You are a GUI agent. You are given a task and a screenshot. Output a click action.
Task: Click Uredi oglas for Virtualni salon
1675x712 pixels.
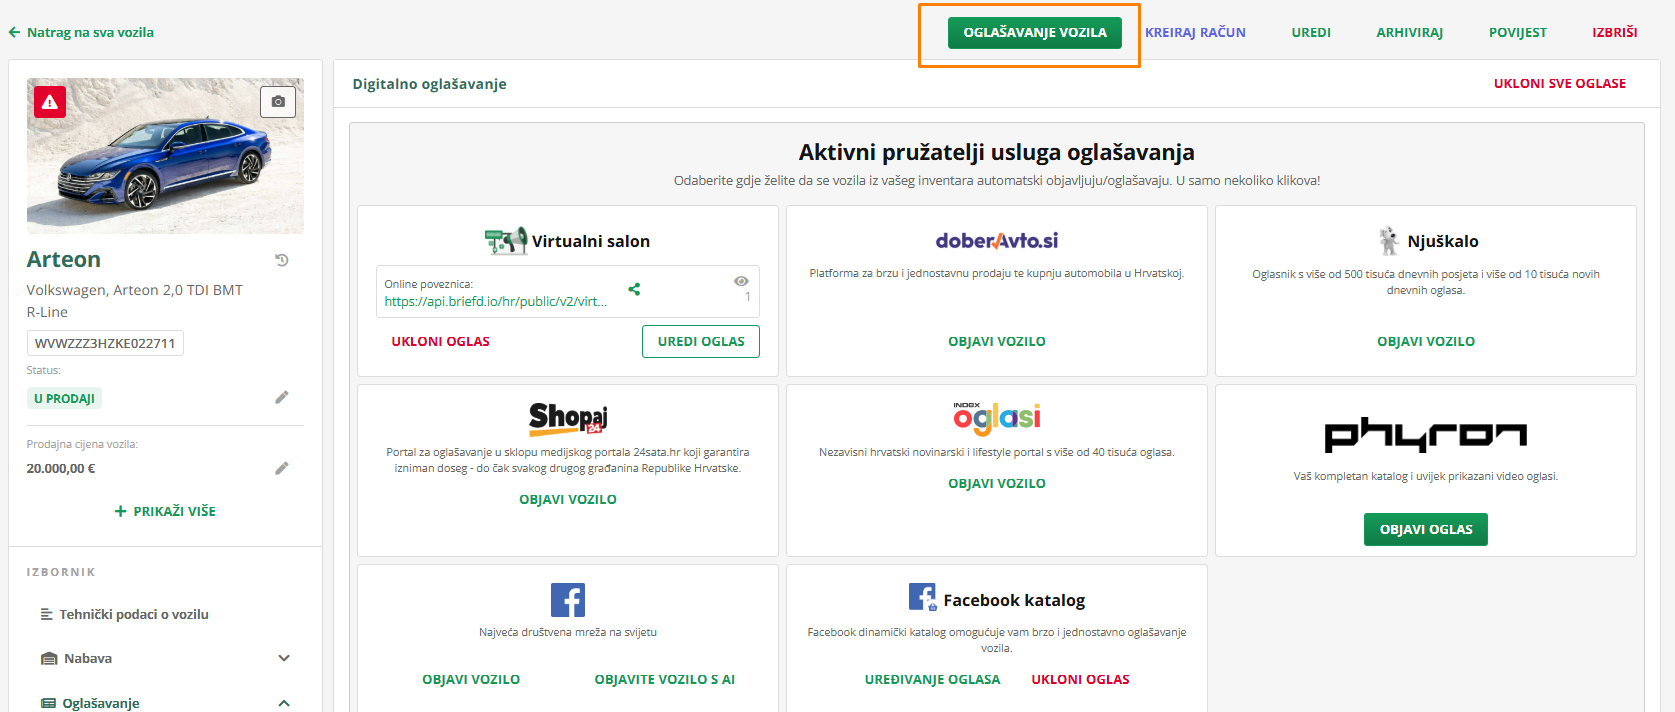[x=701, y=341]
